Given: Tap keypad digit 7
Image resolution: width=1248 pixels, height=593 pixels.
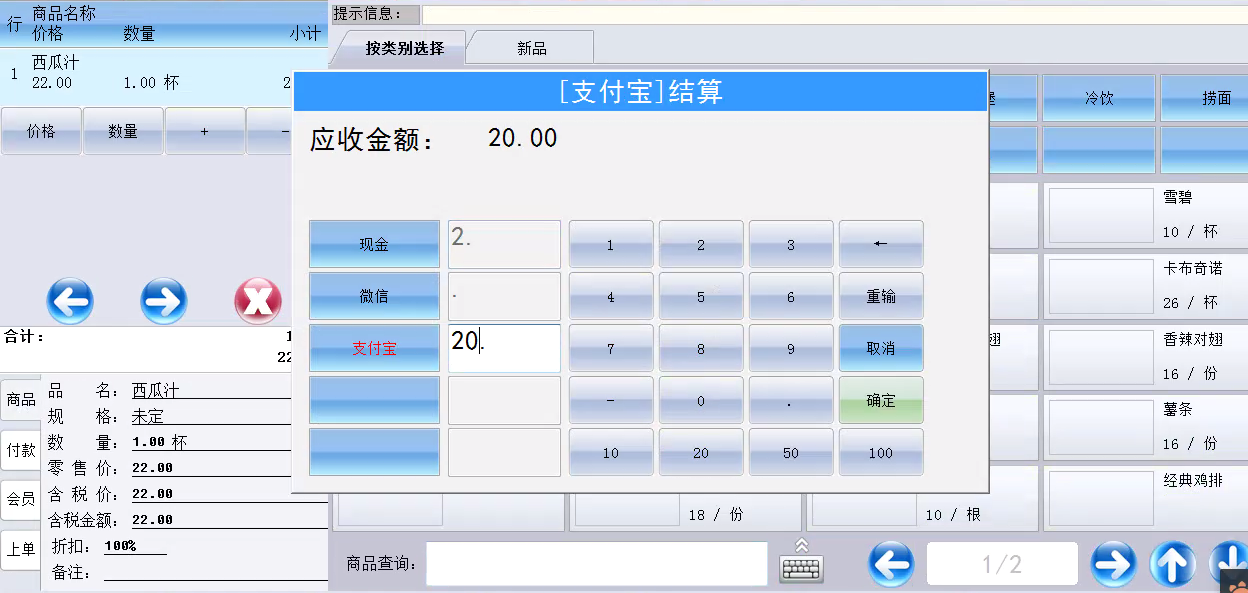Looking at the screenshot, I should [611, 348].
